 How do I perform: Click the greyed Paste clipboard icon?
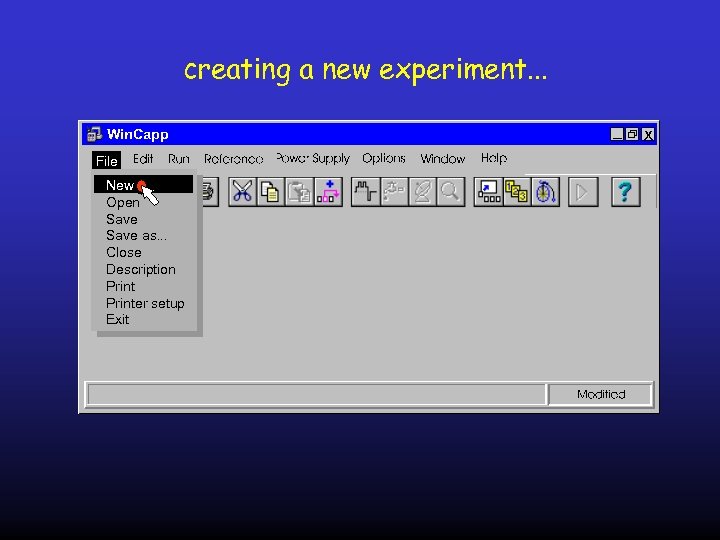(299, 192)
